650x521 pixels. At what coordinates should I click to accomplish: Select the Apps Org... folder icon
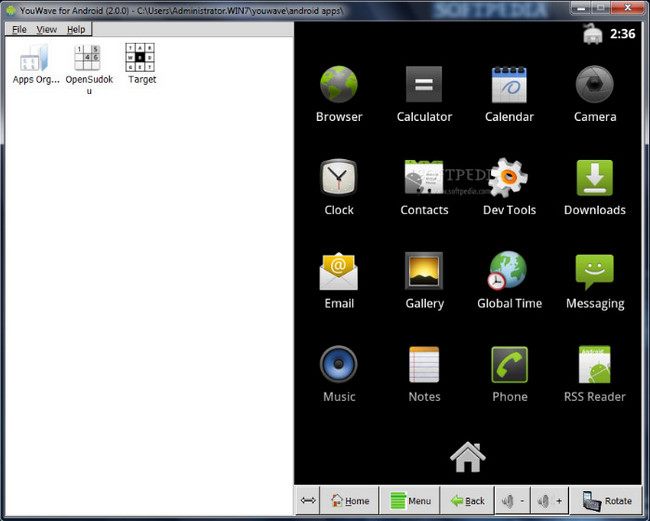click(34, 58)
